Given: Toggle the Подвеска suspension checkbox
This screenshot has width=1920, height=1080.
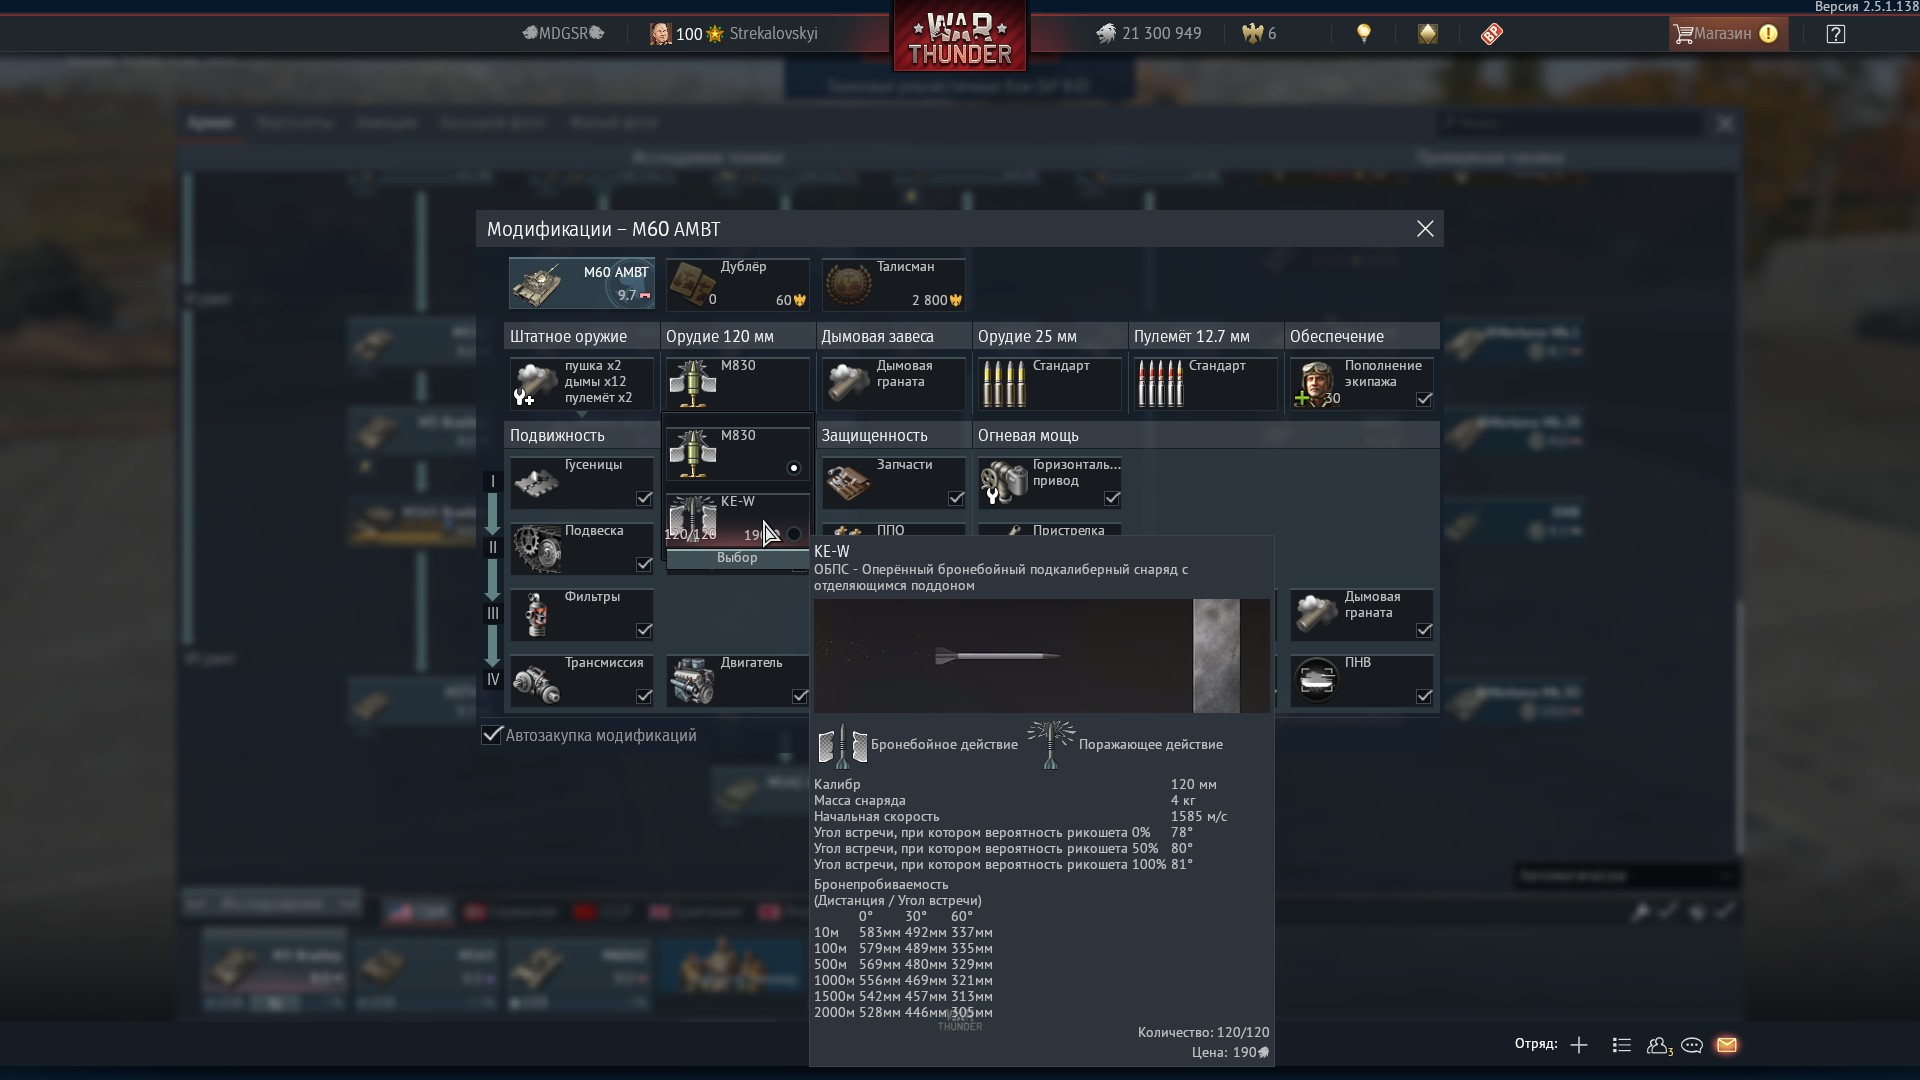Looking at the screenshot, I should pyautogui.click(x=644, y=564).
